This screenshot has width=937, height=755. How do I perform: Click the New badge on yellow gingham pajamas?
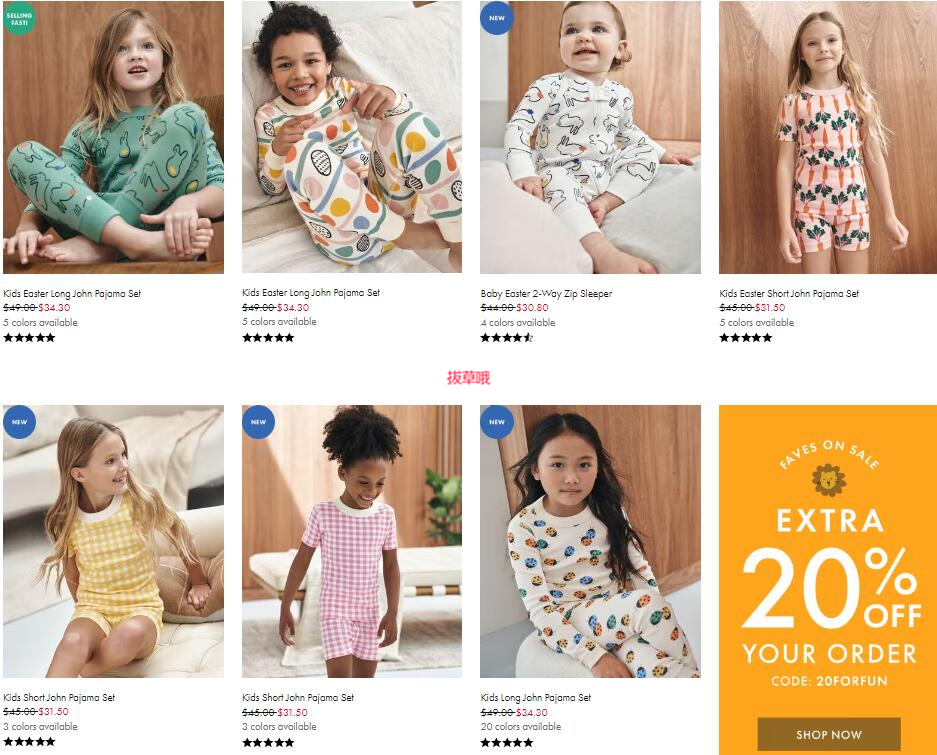click(x=19, y=422)
